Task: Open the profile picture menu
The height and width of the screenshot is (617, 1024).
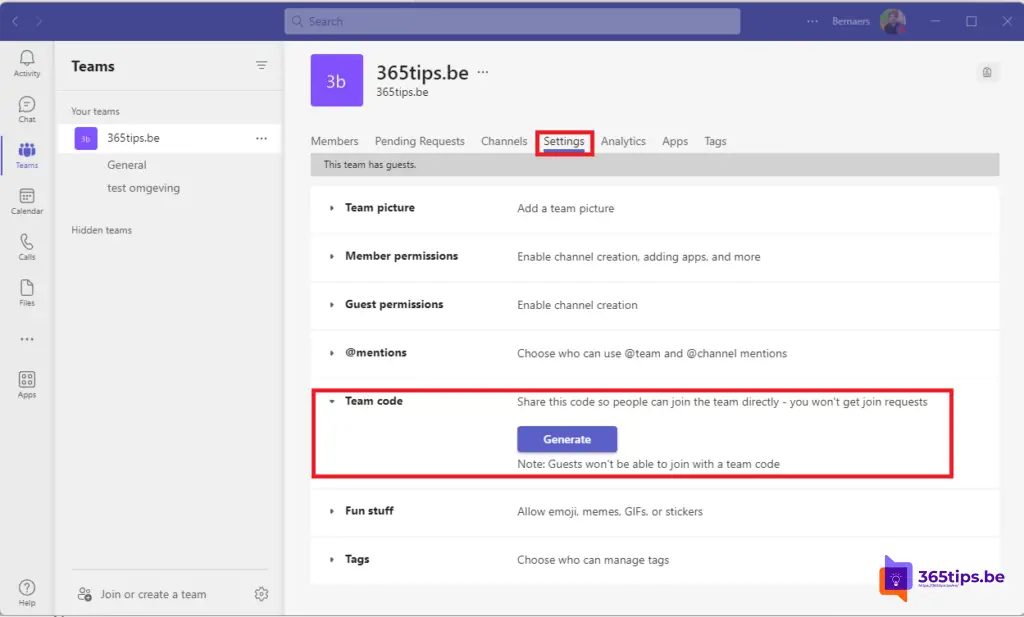Action: coord(892,21)
